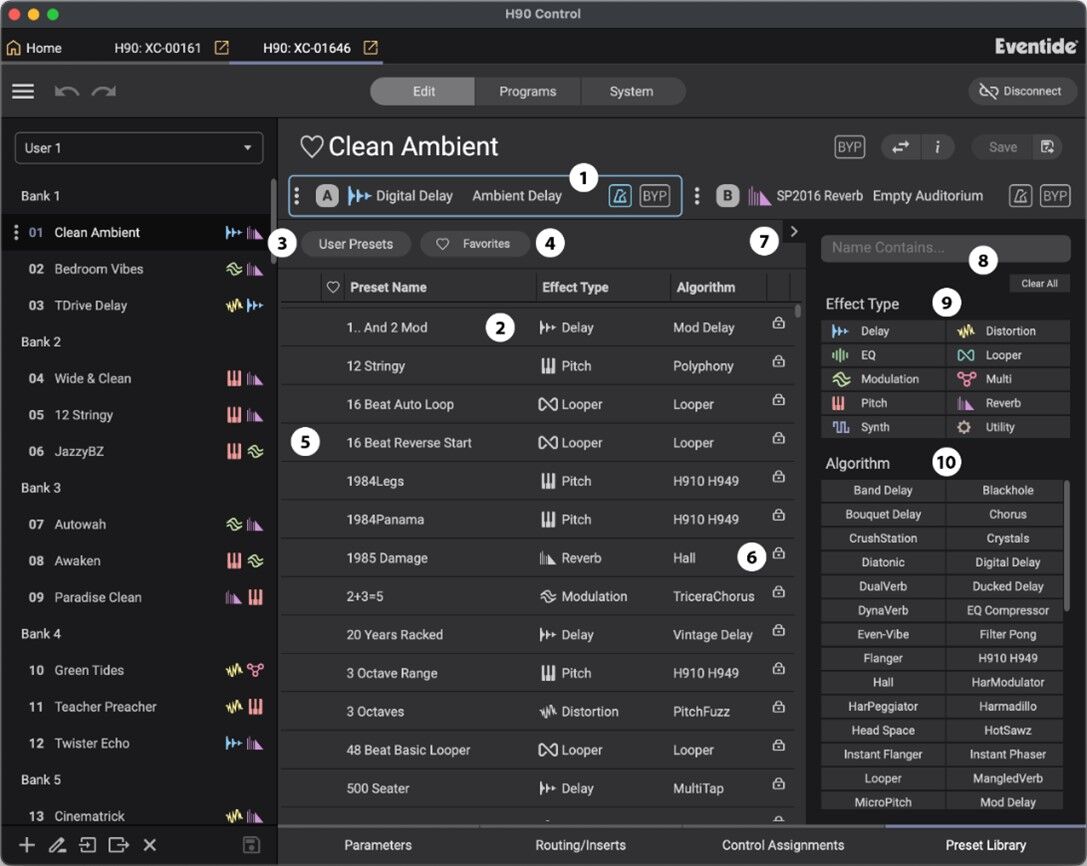Filter effect type by Distortion
Viewport: 1087px width, 866px height.
pyautogui.click(x=1007, y=331)
